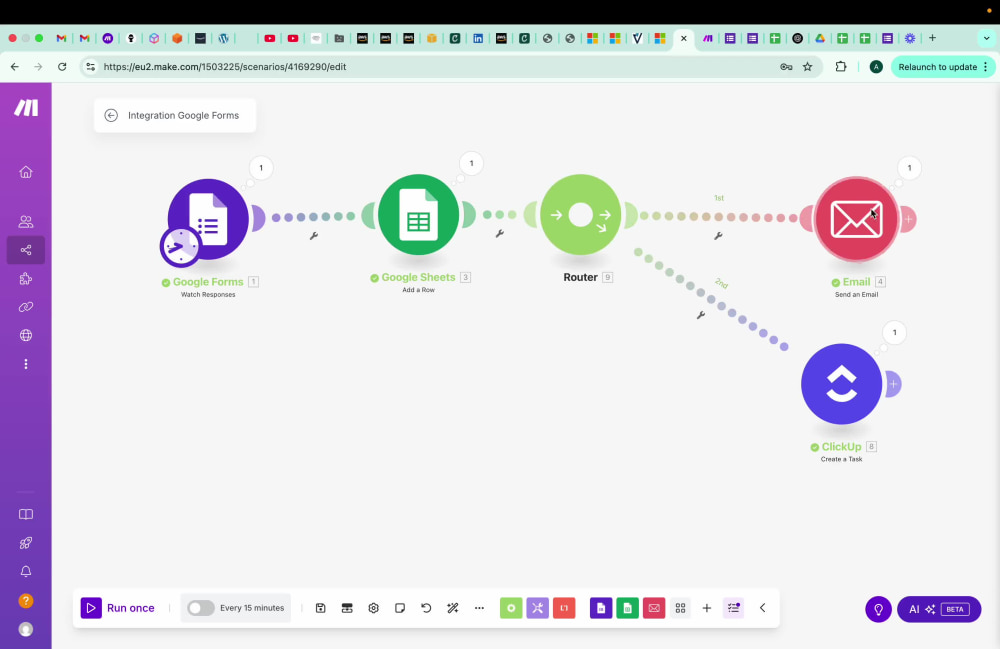Open the lightbulb Explain flow button
1000x649 pixels.
[x=878, y=609]
